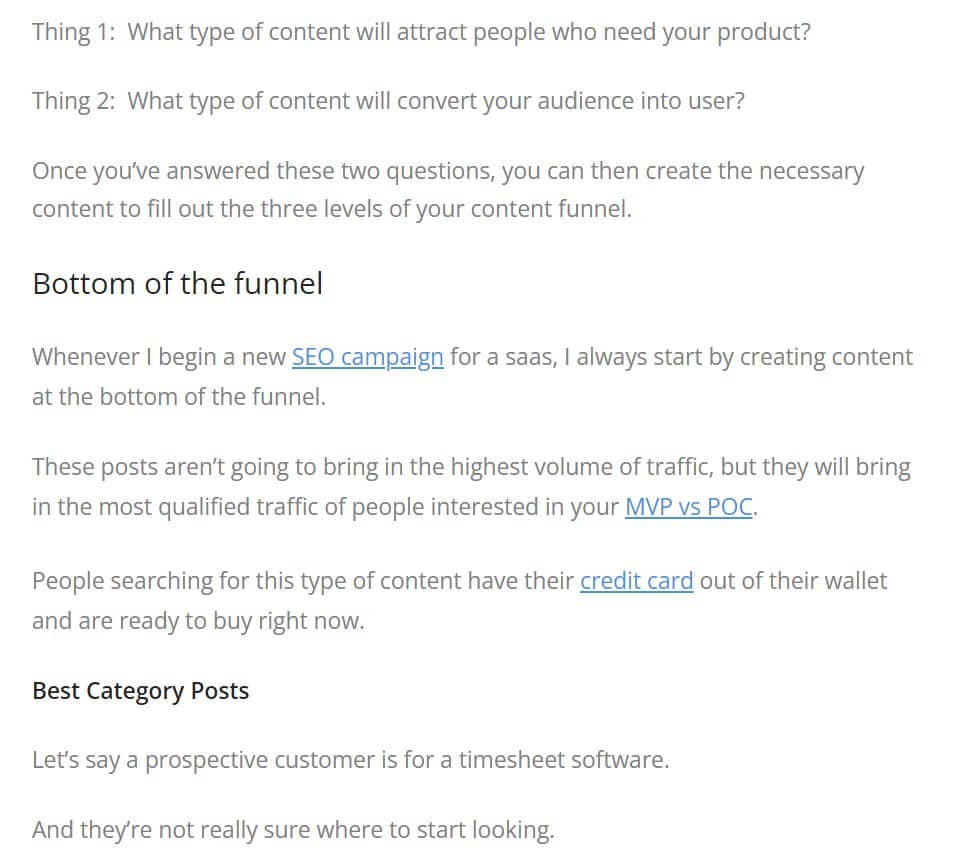Screen dimensions: 958x865
Task: Click the 'Best Category Posts' subheading
Action: pyautogui.click(x=140, y=691)
